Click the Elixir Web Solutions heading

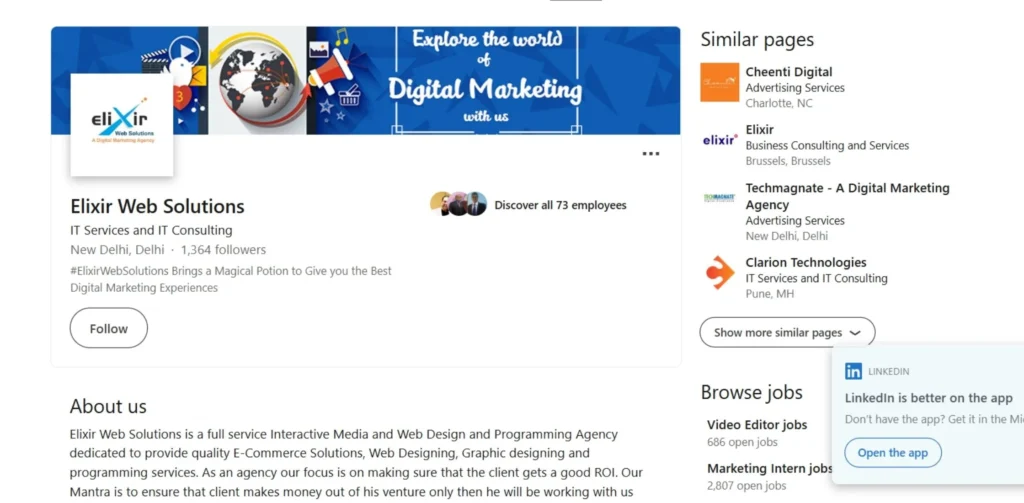(x=157, y=206)
